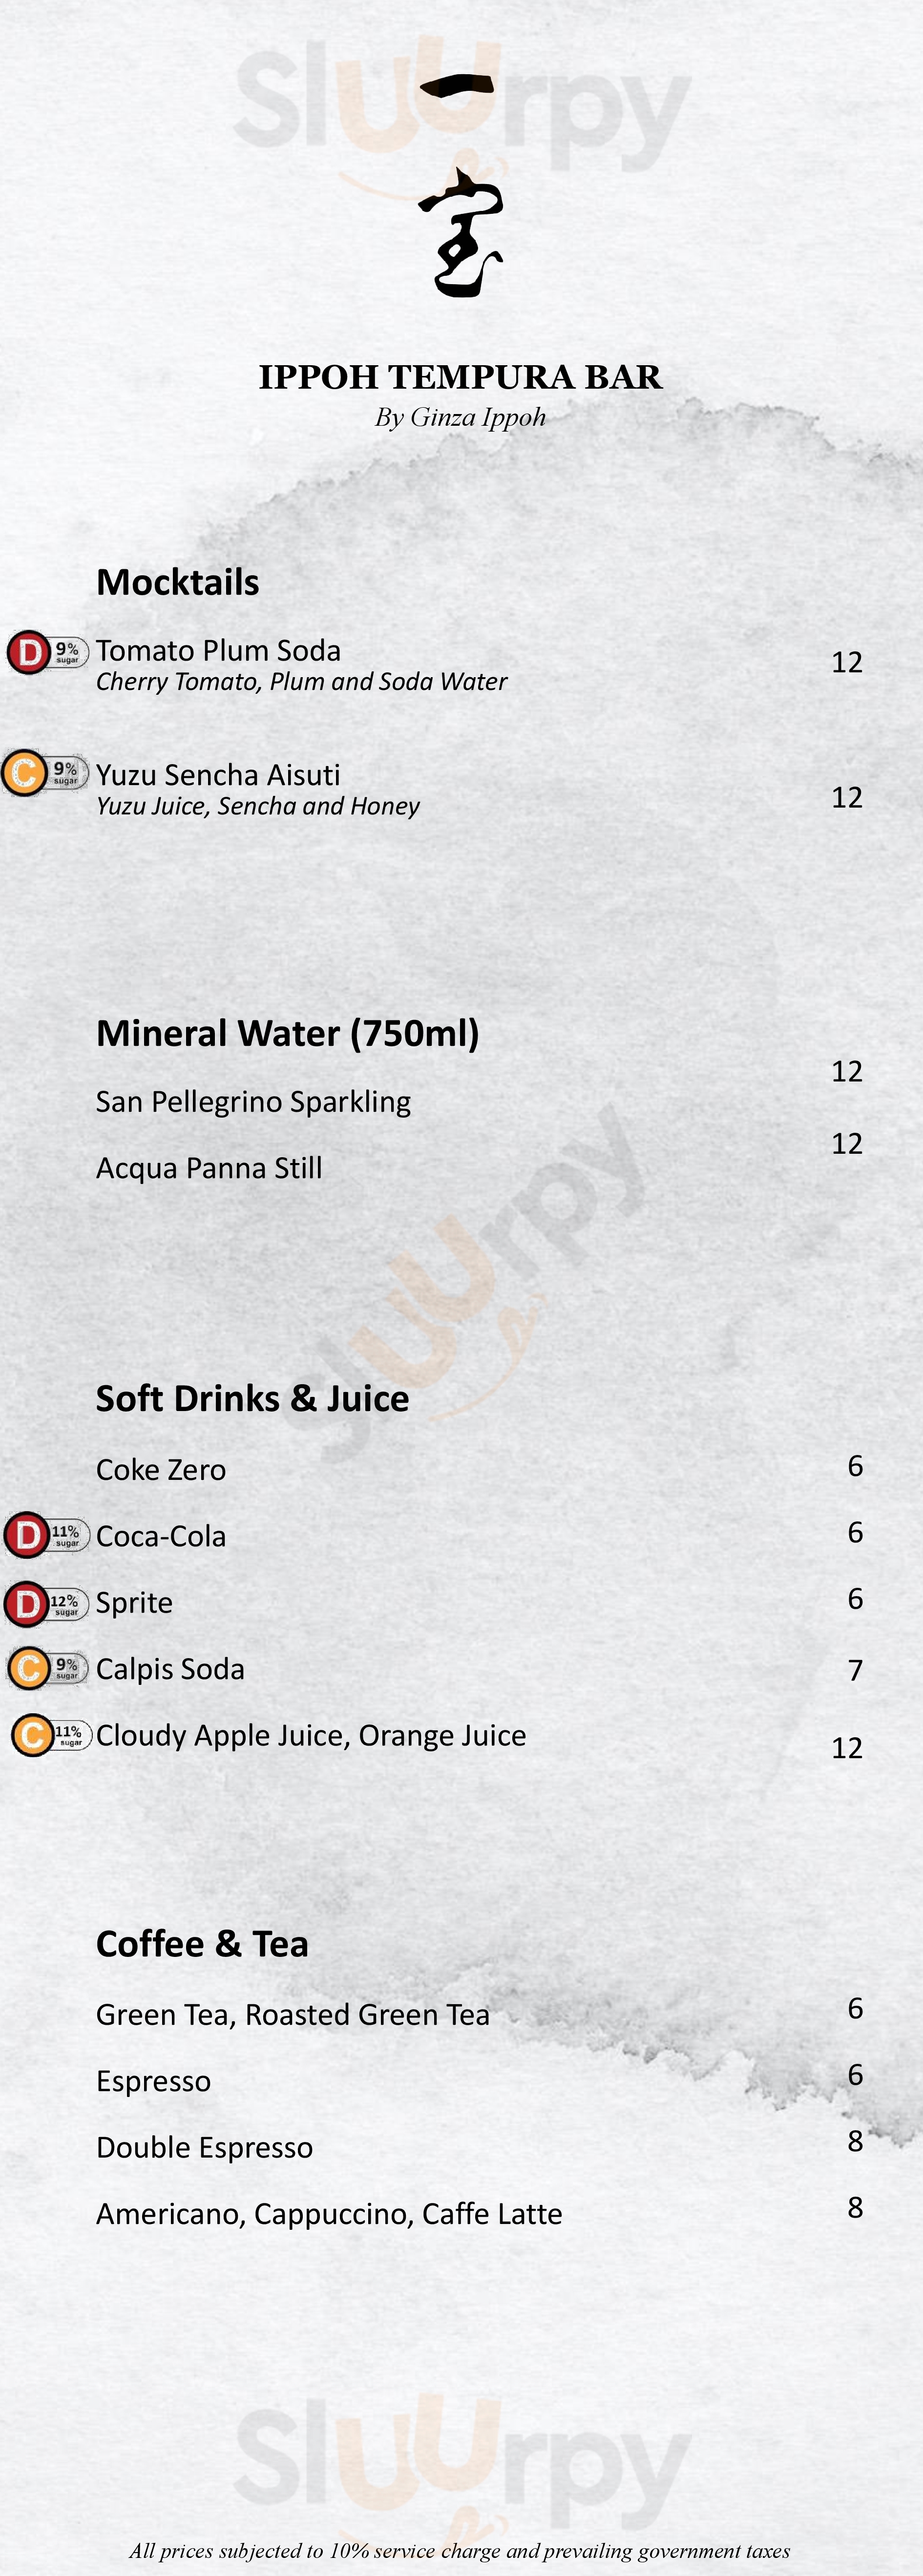Image resolution: width=923 pixels, height=2576 pixels.
Task: Click the service charge footnote text
Action: pyautogui.click(x=460, y=2551)
